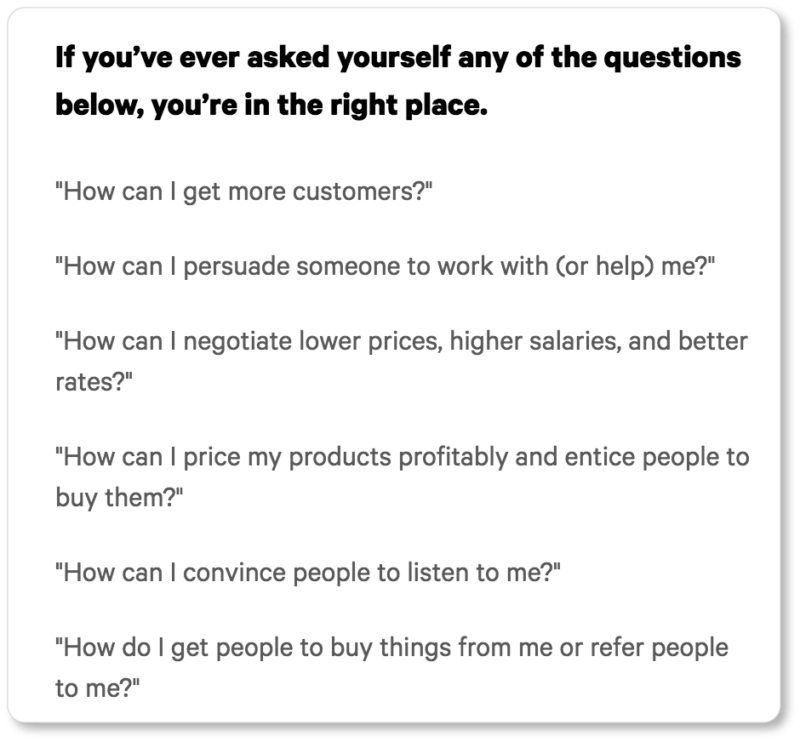Viewport: 800px width, 742px height.
Task: Click the word "persuade"
Action: (x=236, y=267)
